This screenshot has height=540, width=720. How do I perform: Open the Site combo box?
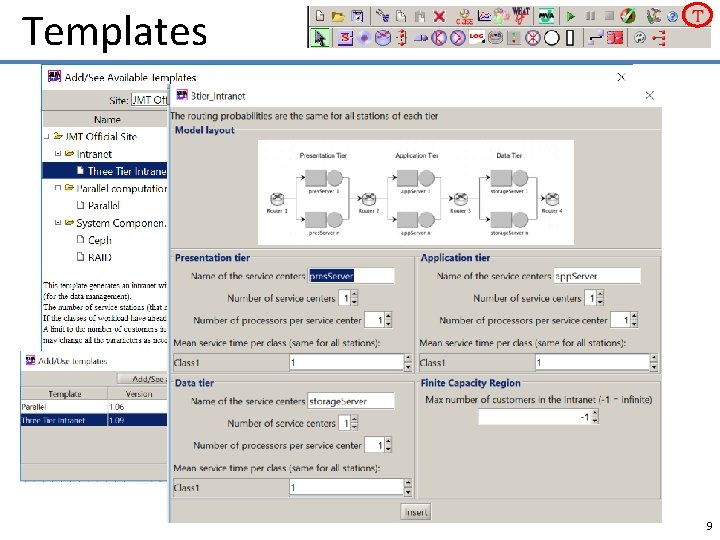149,100
